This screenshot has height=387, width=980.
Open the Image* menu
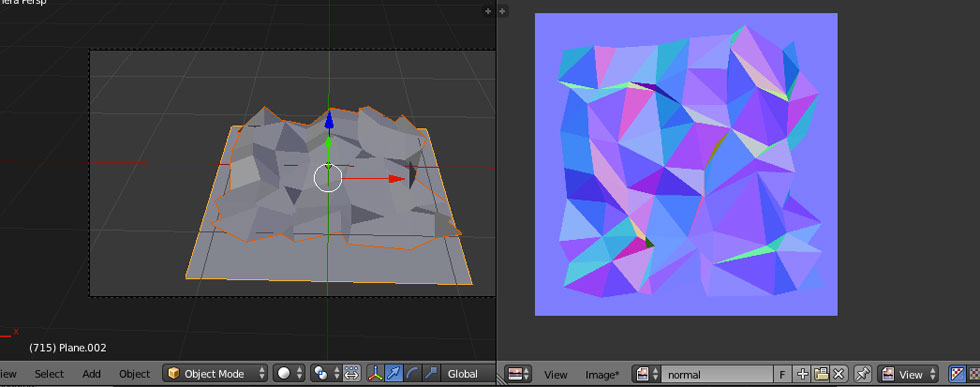tap(602, 374)
